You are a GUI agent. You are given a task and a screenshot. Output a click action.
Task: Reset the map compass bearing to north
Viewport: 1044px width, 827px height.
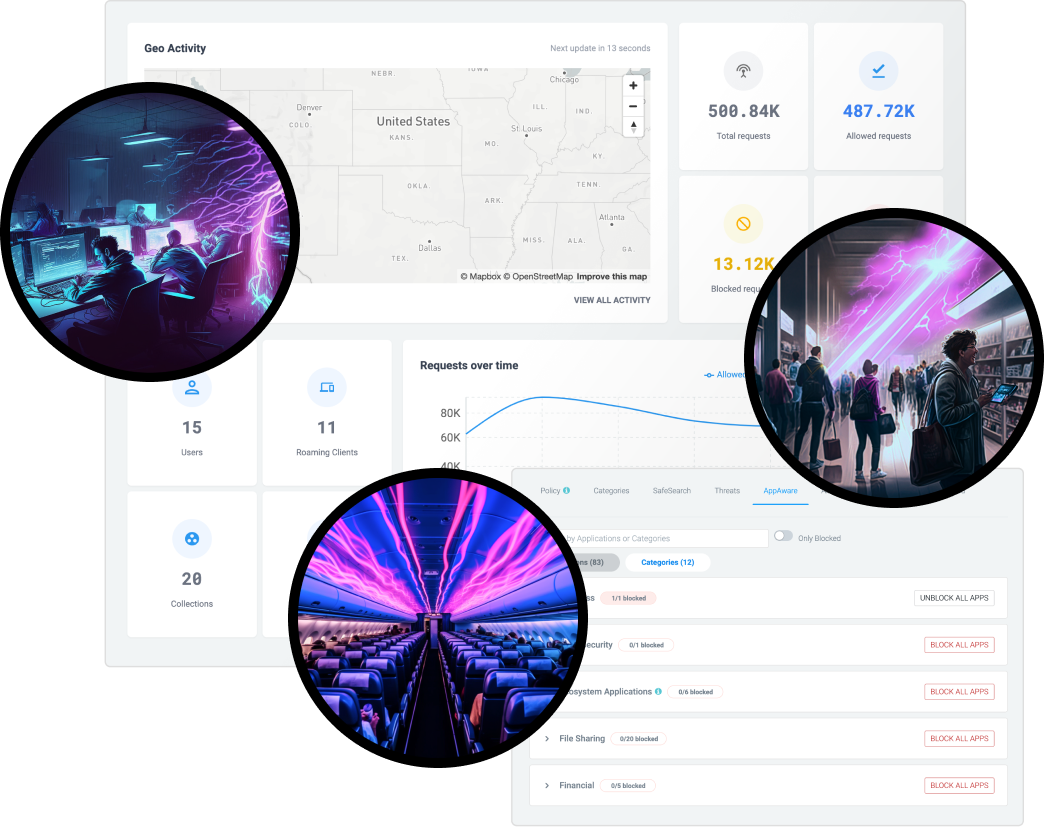pyautogui.click(x=633, y=127)
